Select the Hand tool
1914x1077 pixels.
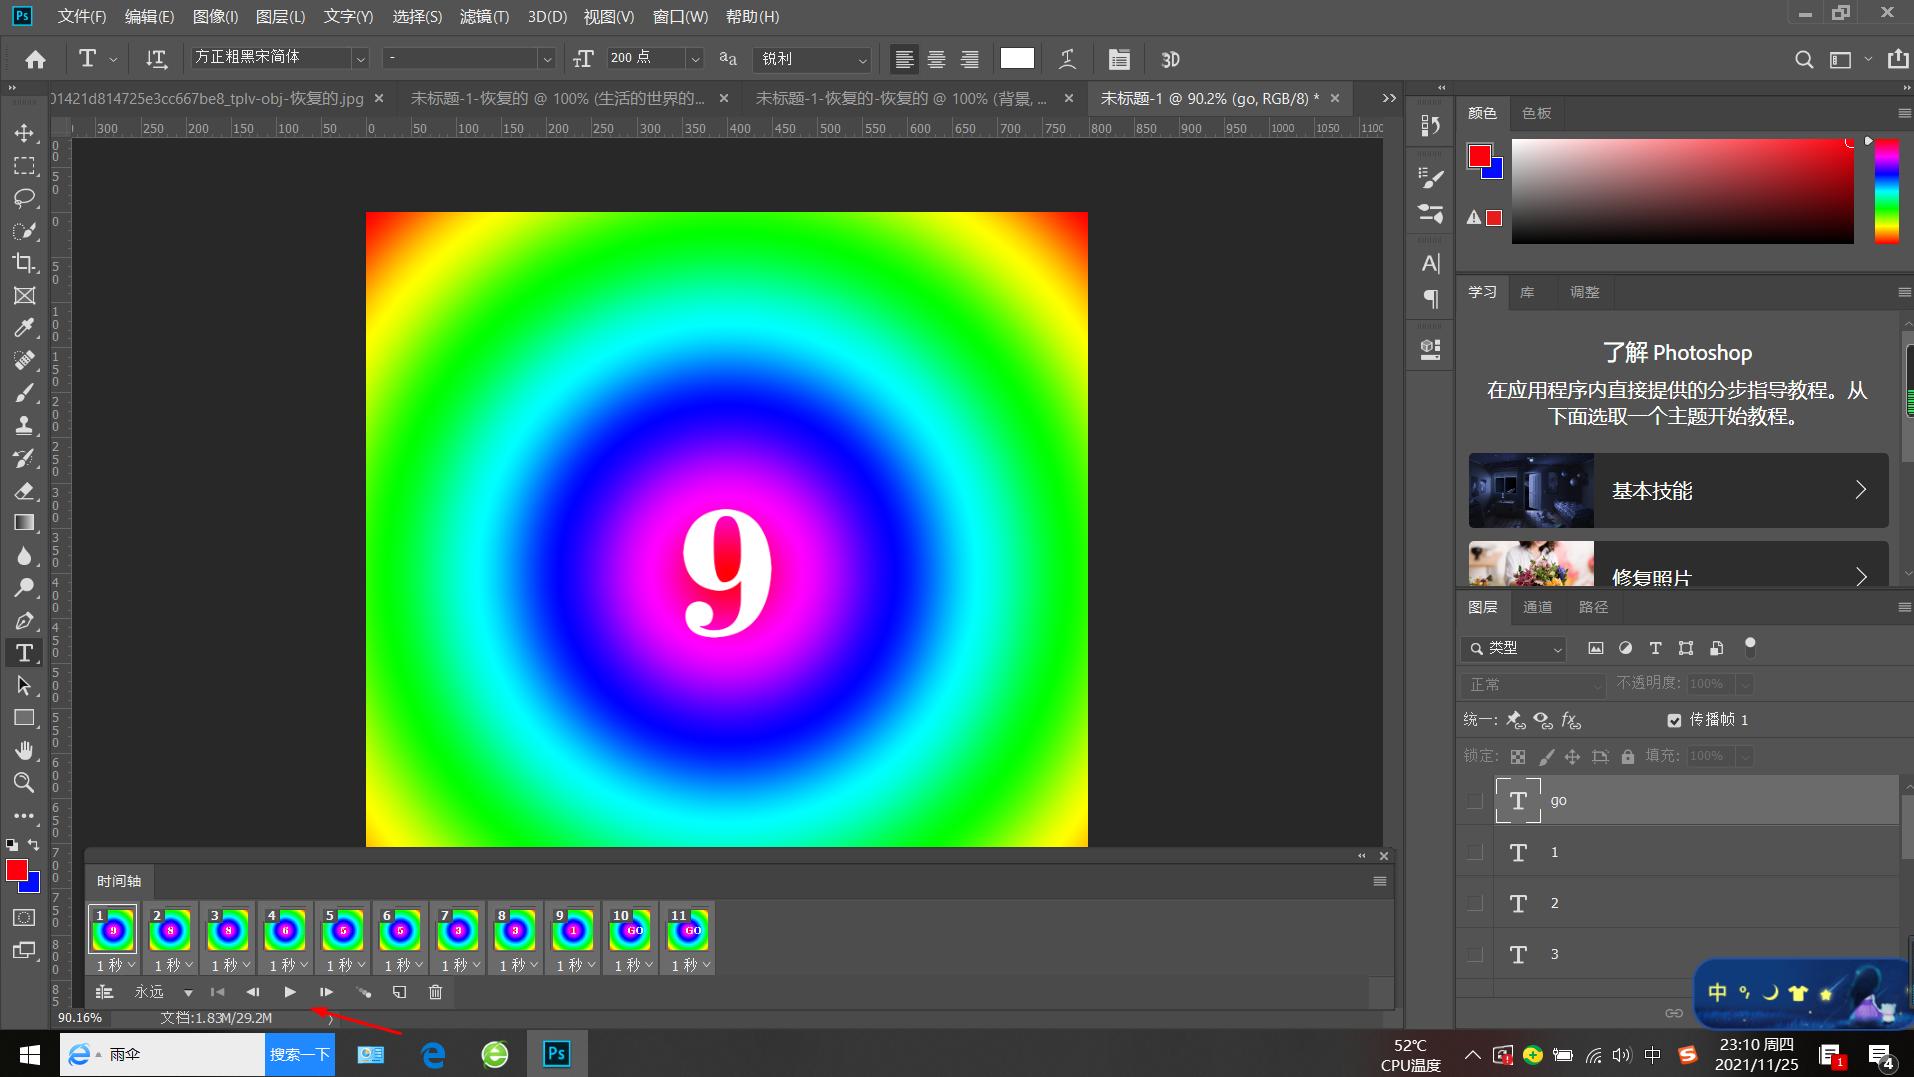24,750
